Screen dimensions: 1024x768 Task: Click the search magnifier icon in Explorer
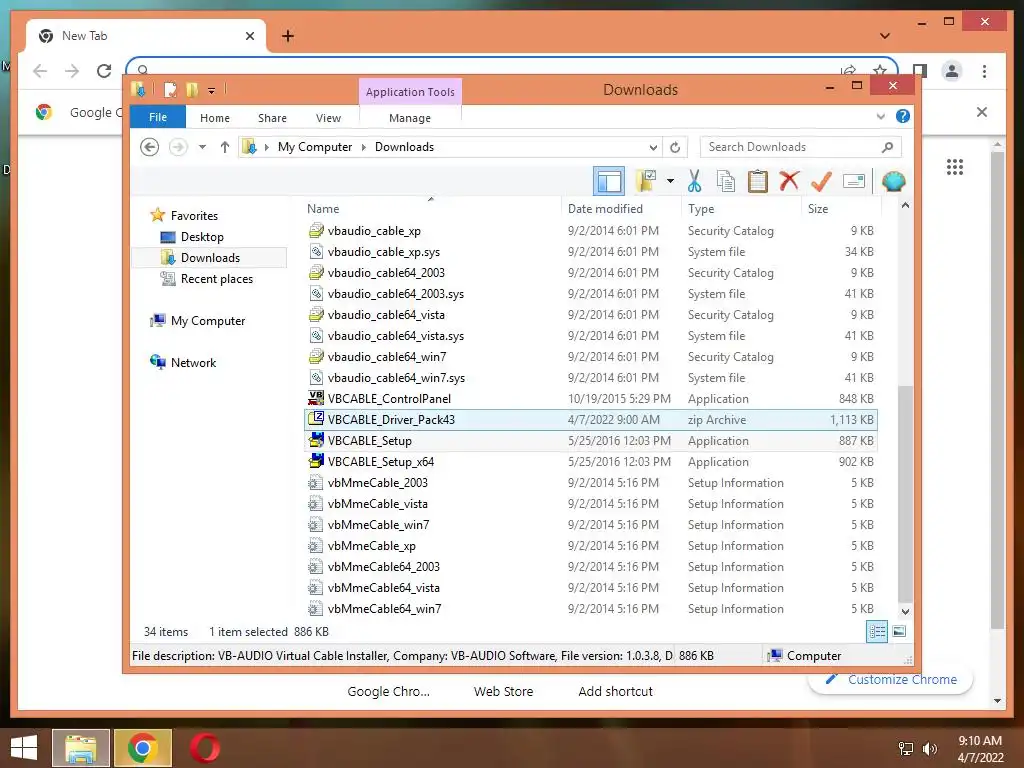coord(887,147)
